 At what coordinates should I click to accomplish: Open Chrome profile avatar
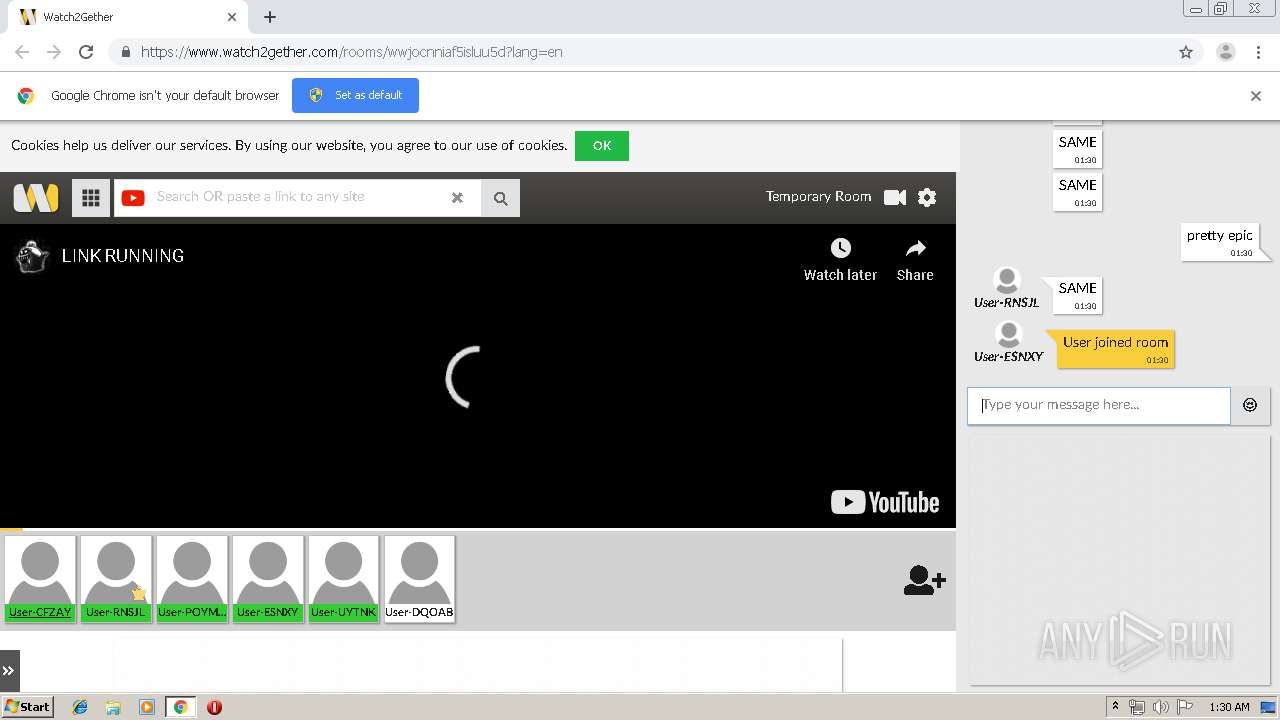coord(1225,52)
